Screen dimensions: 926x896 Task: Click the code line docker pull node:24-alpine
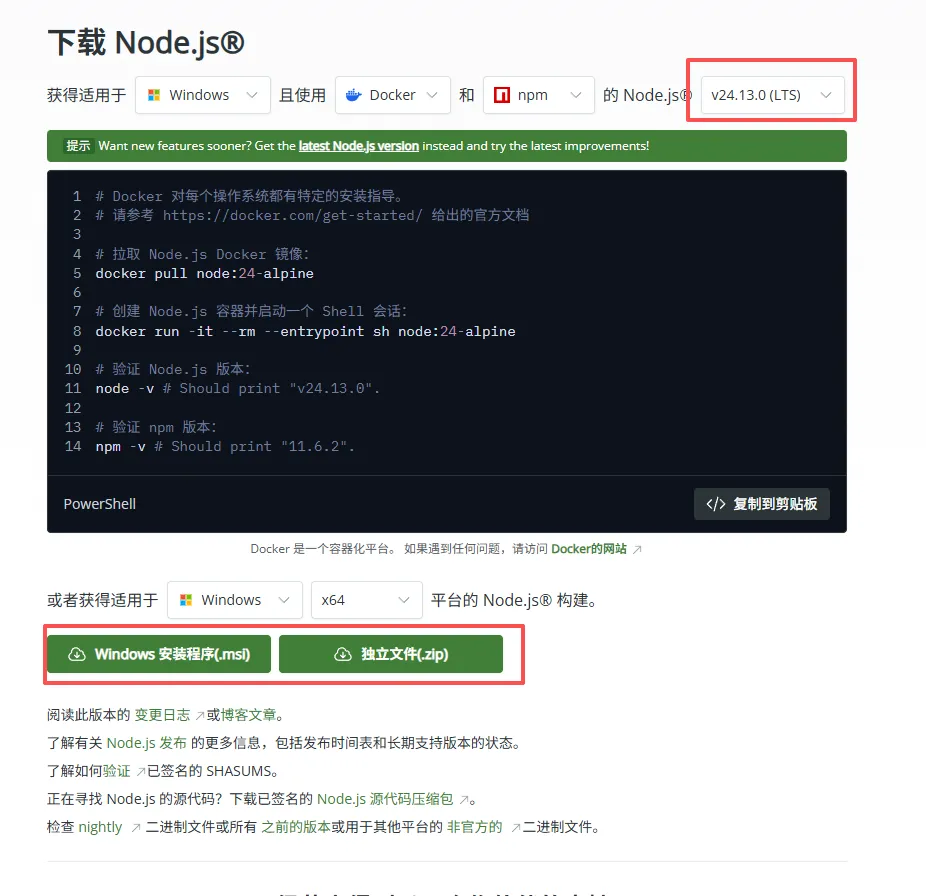tap(204, 273)
